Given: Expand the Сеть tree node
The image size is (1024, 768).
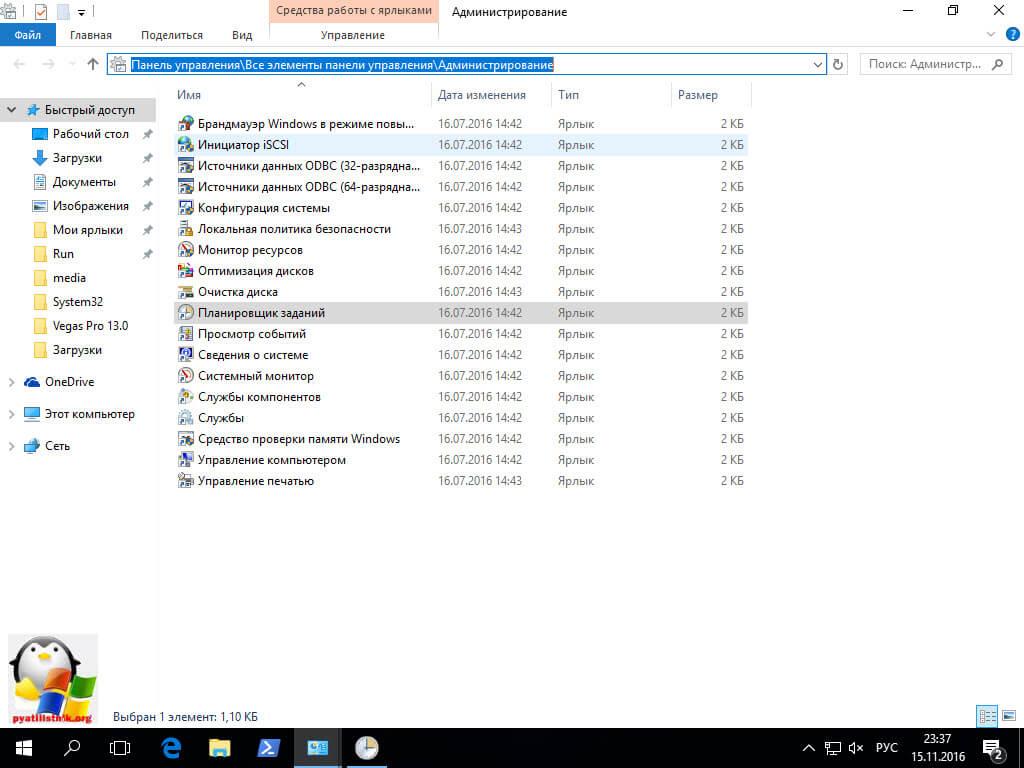Looking at the screenshot, I should pyautogui.click(x=11, y=446).
